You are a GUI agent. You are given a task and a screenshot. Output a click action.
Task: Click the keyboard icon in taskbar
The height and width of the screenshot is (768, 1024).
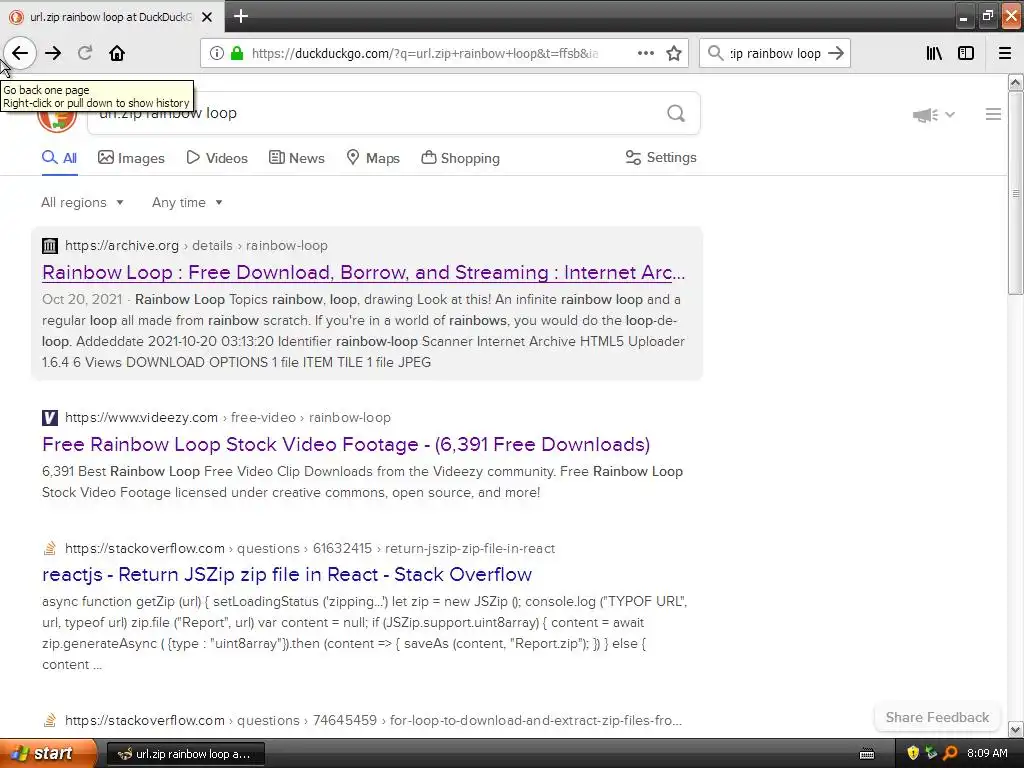[x=867, y=754]
